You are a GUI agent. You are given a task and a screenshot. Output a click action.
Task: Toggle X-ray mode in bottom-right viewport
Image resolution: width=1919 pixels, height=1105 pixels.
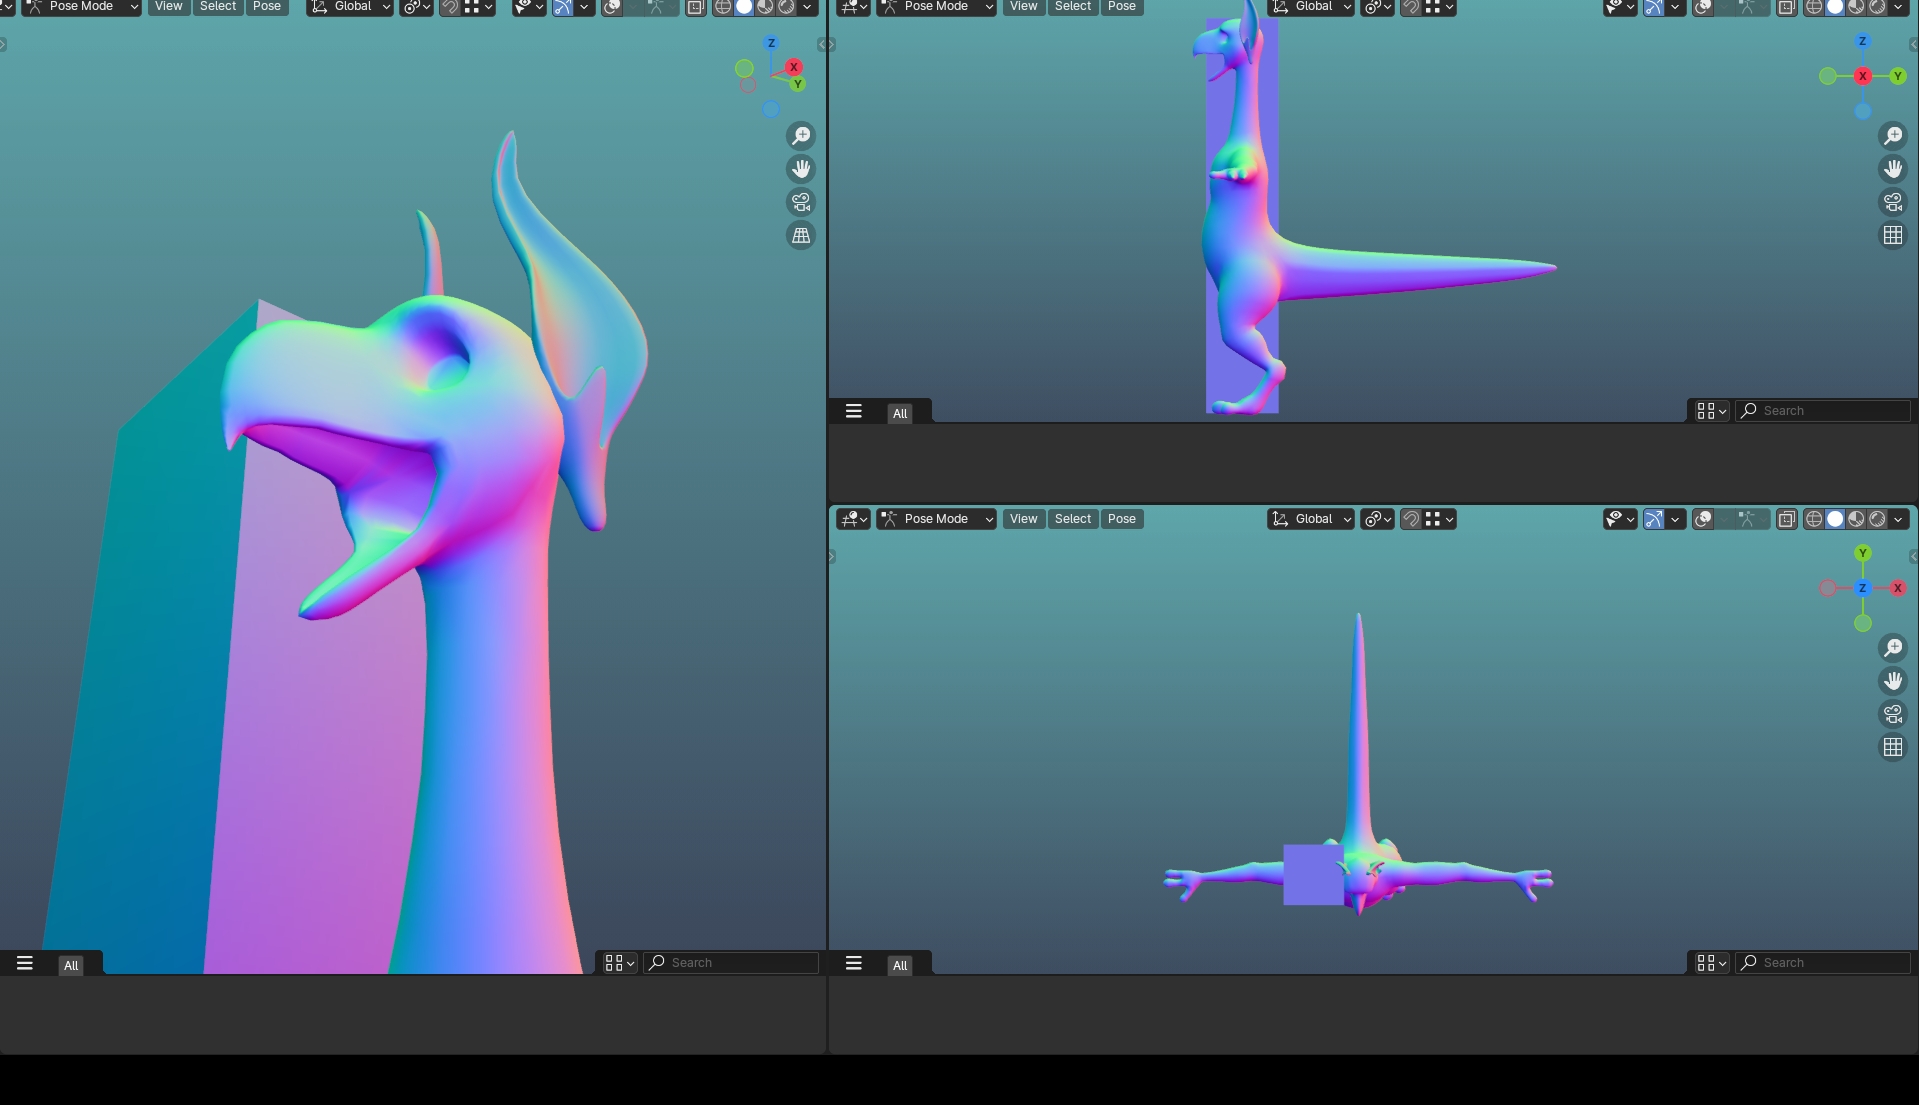click(1787, 519)
